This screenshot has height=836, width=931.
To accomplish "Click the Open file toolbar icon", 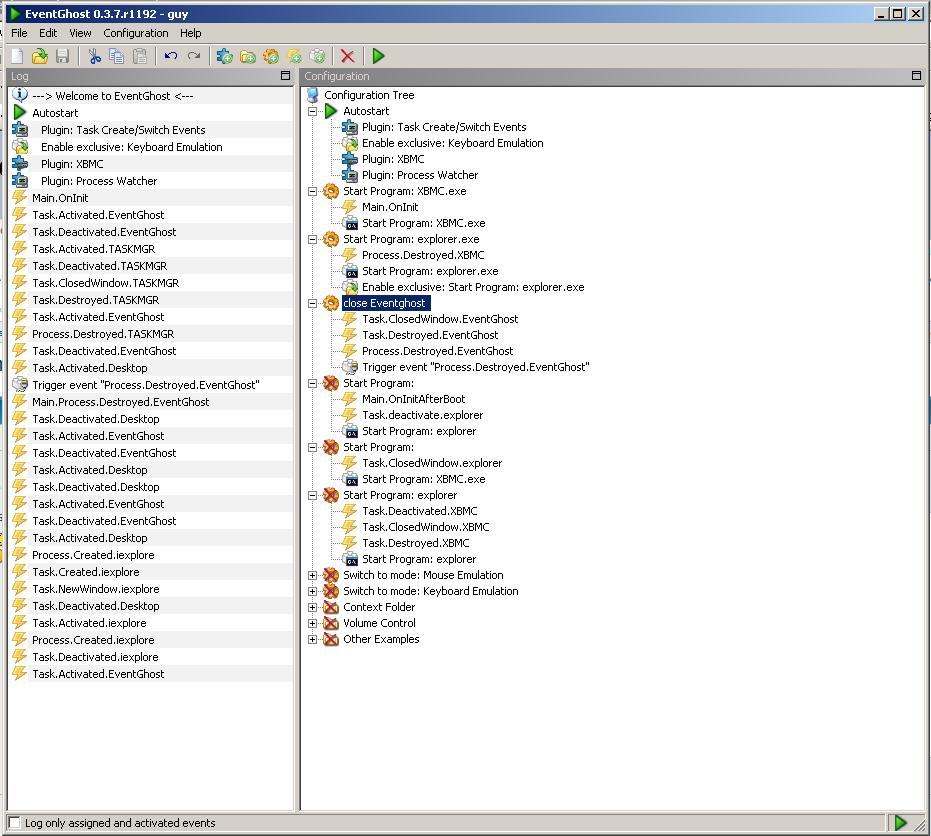I will pos(39,56).
